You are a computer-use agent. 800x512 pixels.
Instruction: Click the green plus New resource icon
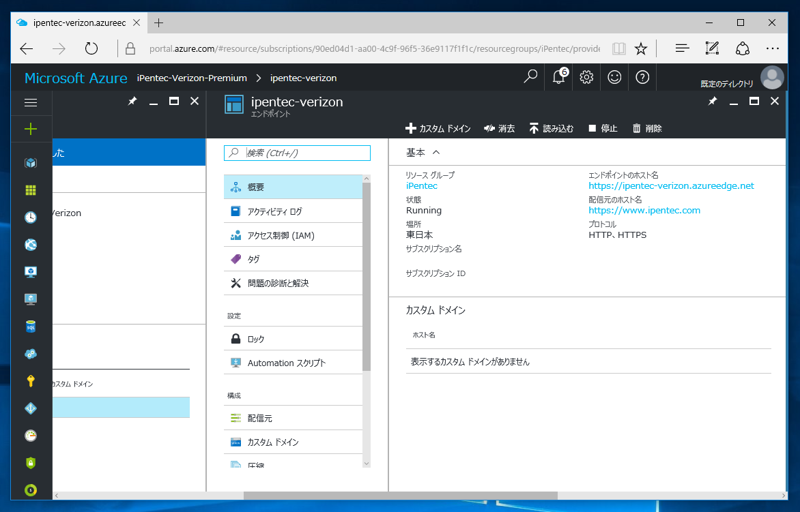(x=31, y=129)
